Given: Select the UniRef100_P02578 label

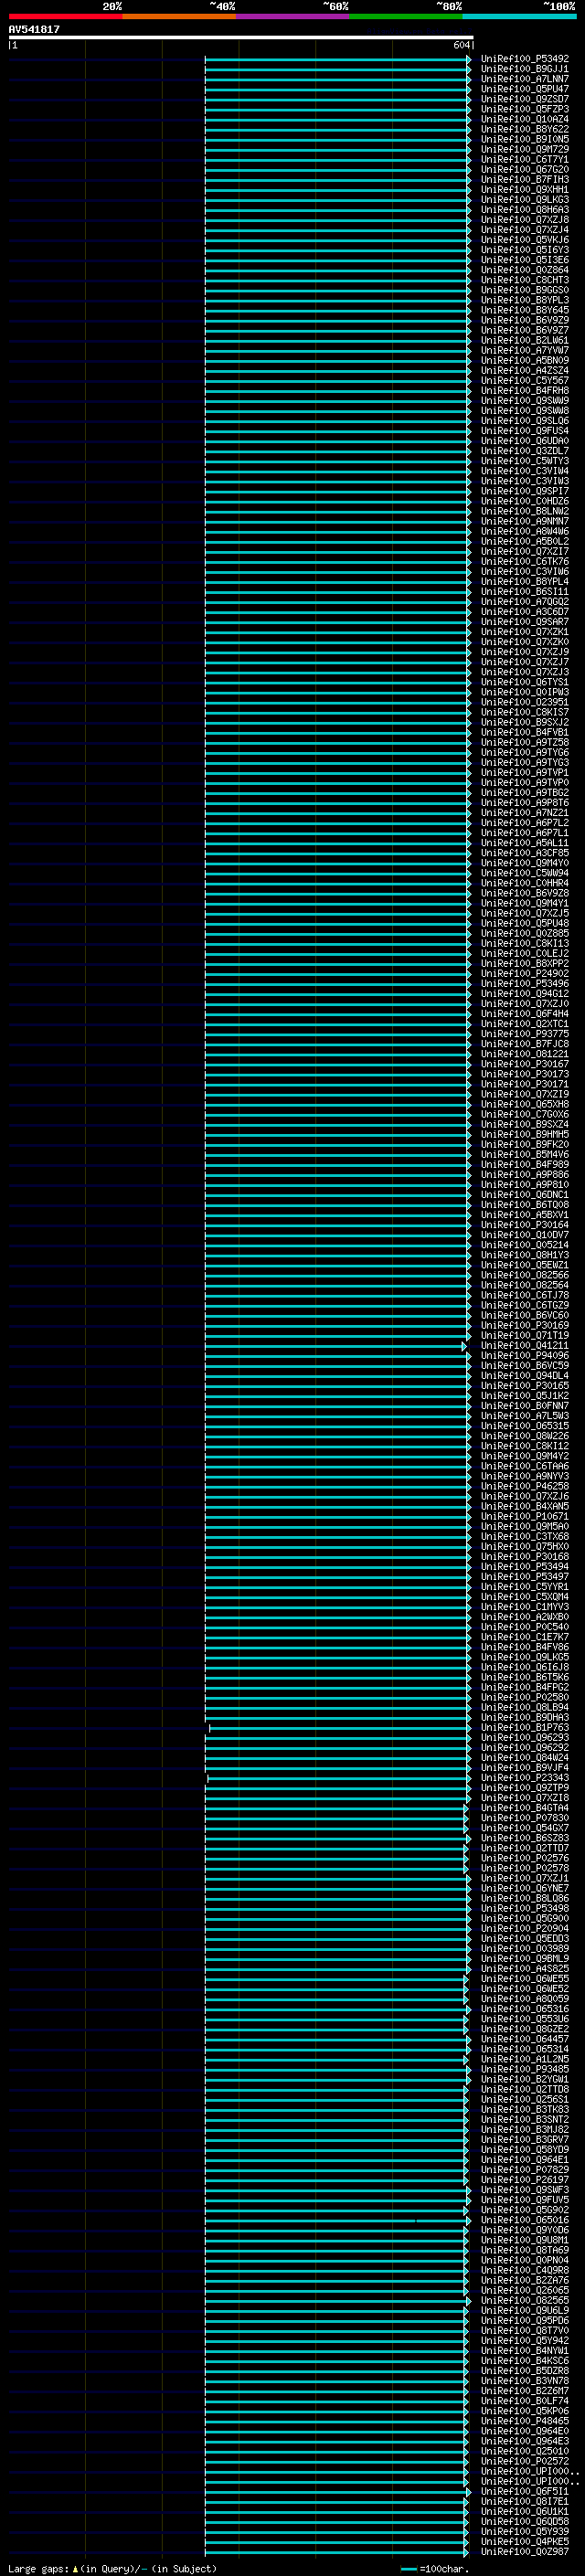Looking at the screenshot, I should [x=524, y=1868].
